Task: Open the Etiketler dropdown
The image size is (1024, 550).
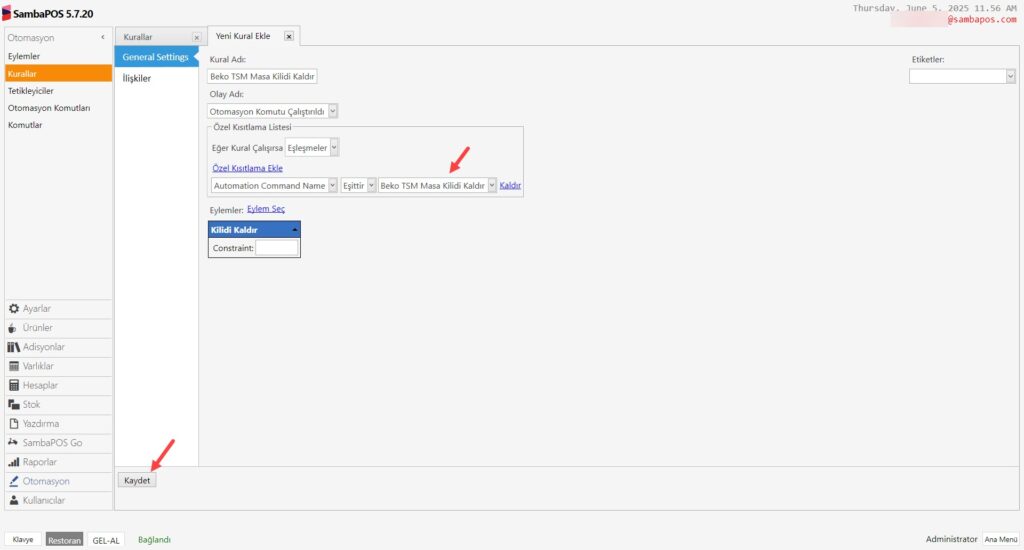Action: click(1010, 76)
